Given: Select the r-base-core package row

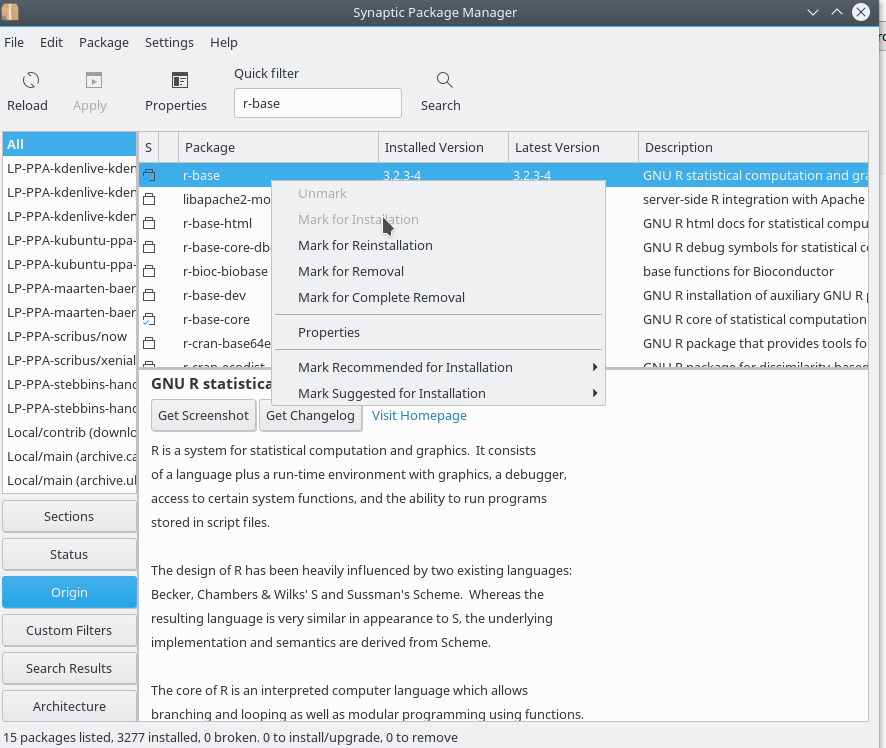Looking at the screenshot, I should click(216, 319).
